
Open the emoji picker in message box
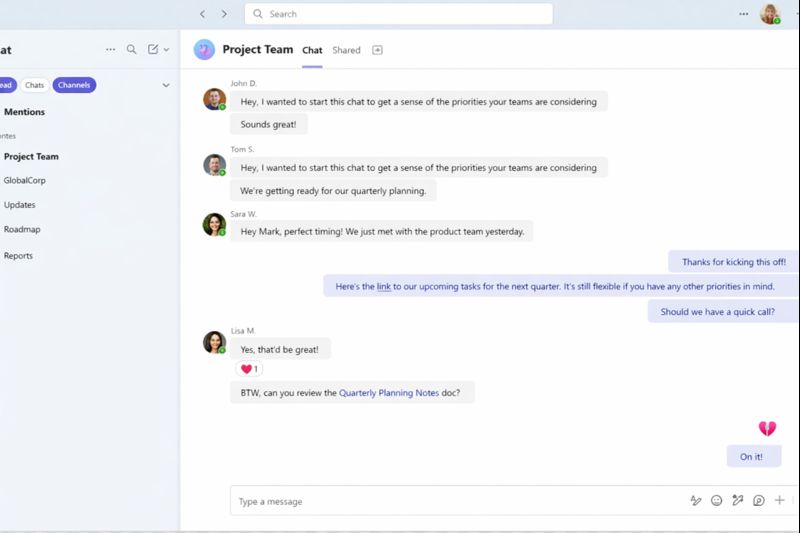(x=717, y=501)
